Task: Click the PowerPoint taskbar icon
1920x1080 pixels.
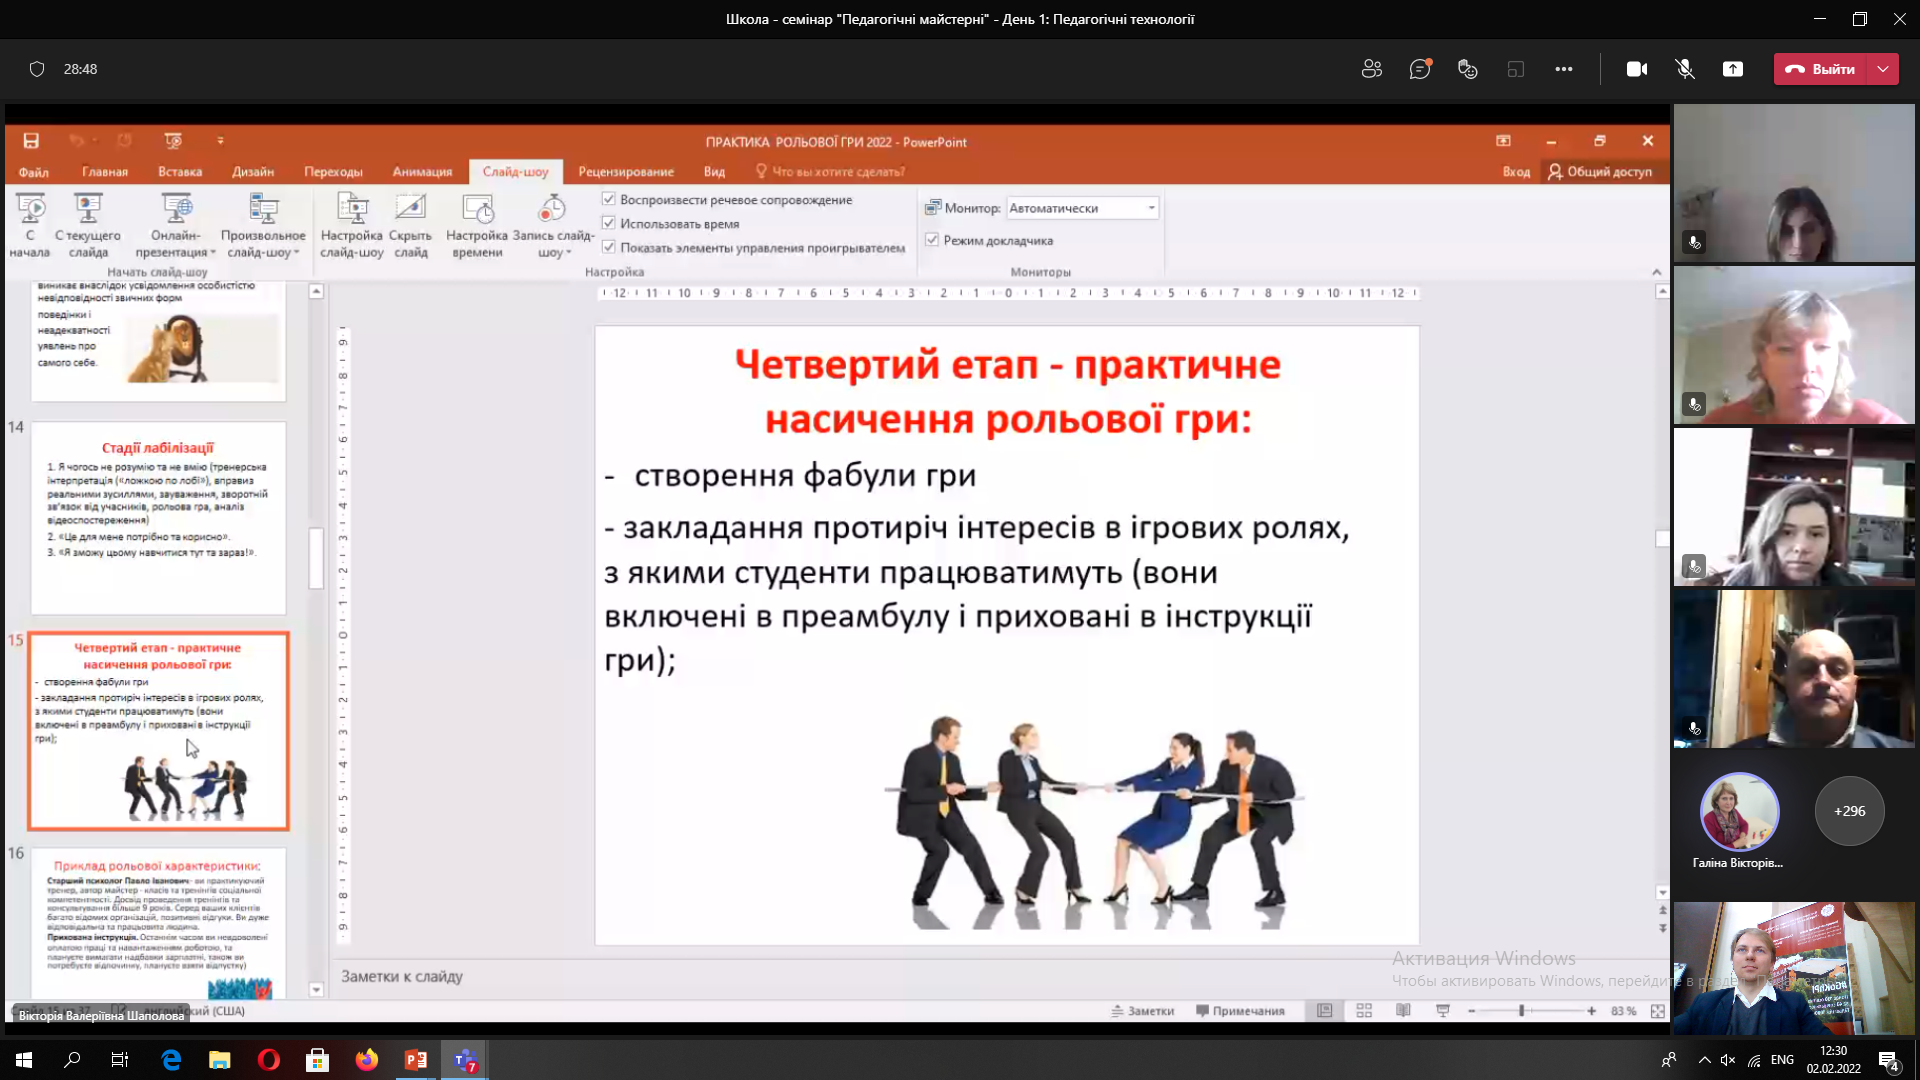Action: click(x=415, y=1060)
